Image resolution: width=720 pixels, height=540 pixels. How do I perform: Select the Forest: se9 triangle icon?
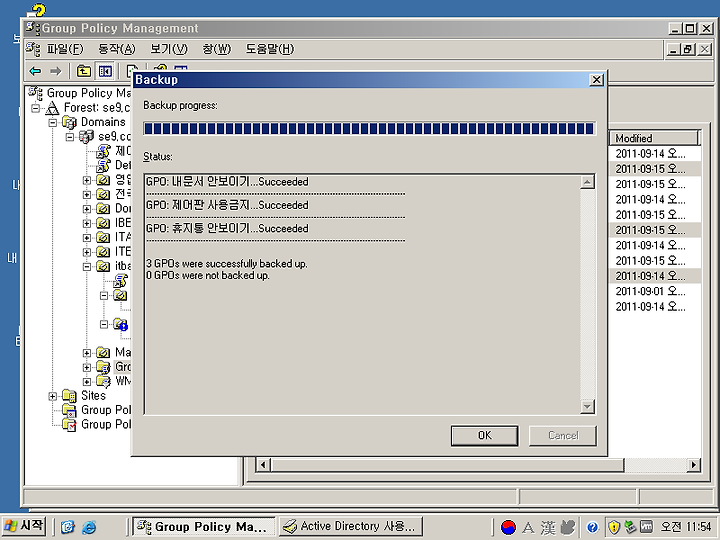[x=53, y=108]
